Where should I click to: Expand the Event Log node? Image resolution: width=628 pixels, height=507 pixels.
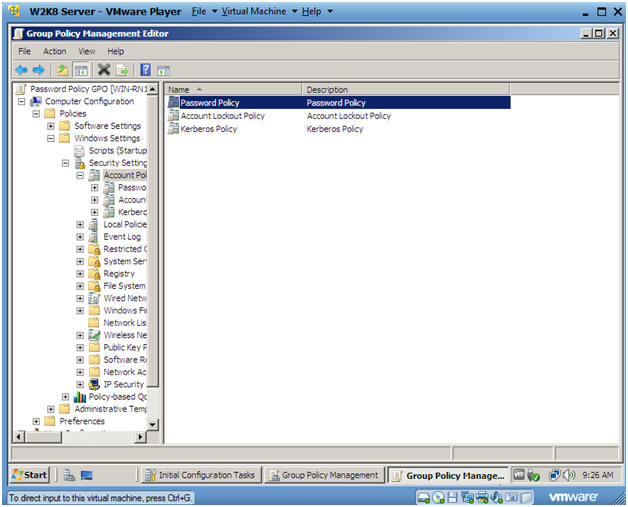tap(80, 237)
